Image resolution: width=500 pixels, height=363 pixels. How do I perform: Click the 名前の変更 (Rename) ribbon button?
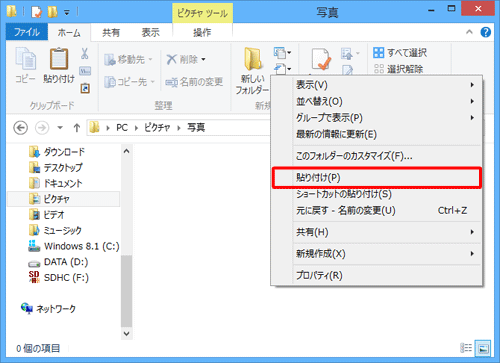[x=194, y=82]
